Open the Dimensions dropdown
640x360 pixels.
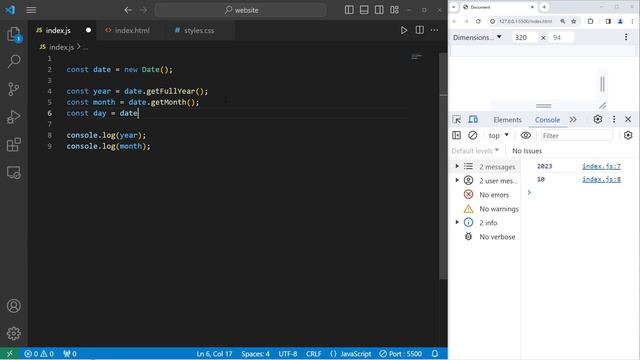477,37
